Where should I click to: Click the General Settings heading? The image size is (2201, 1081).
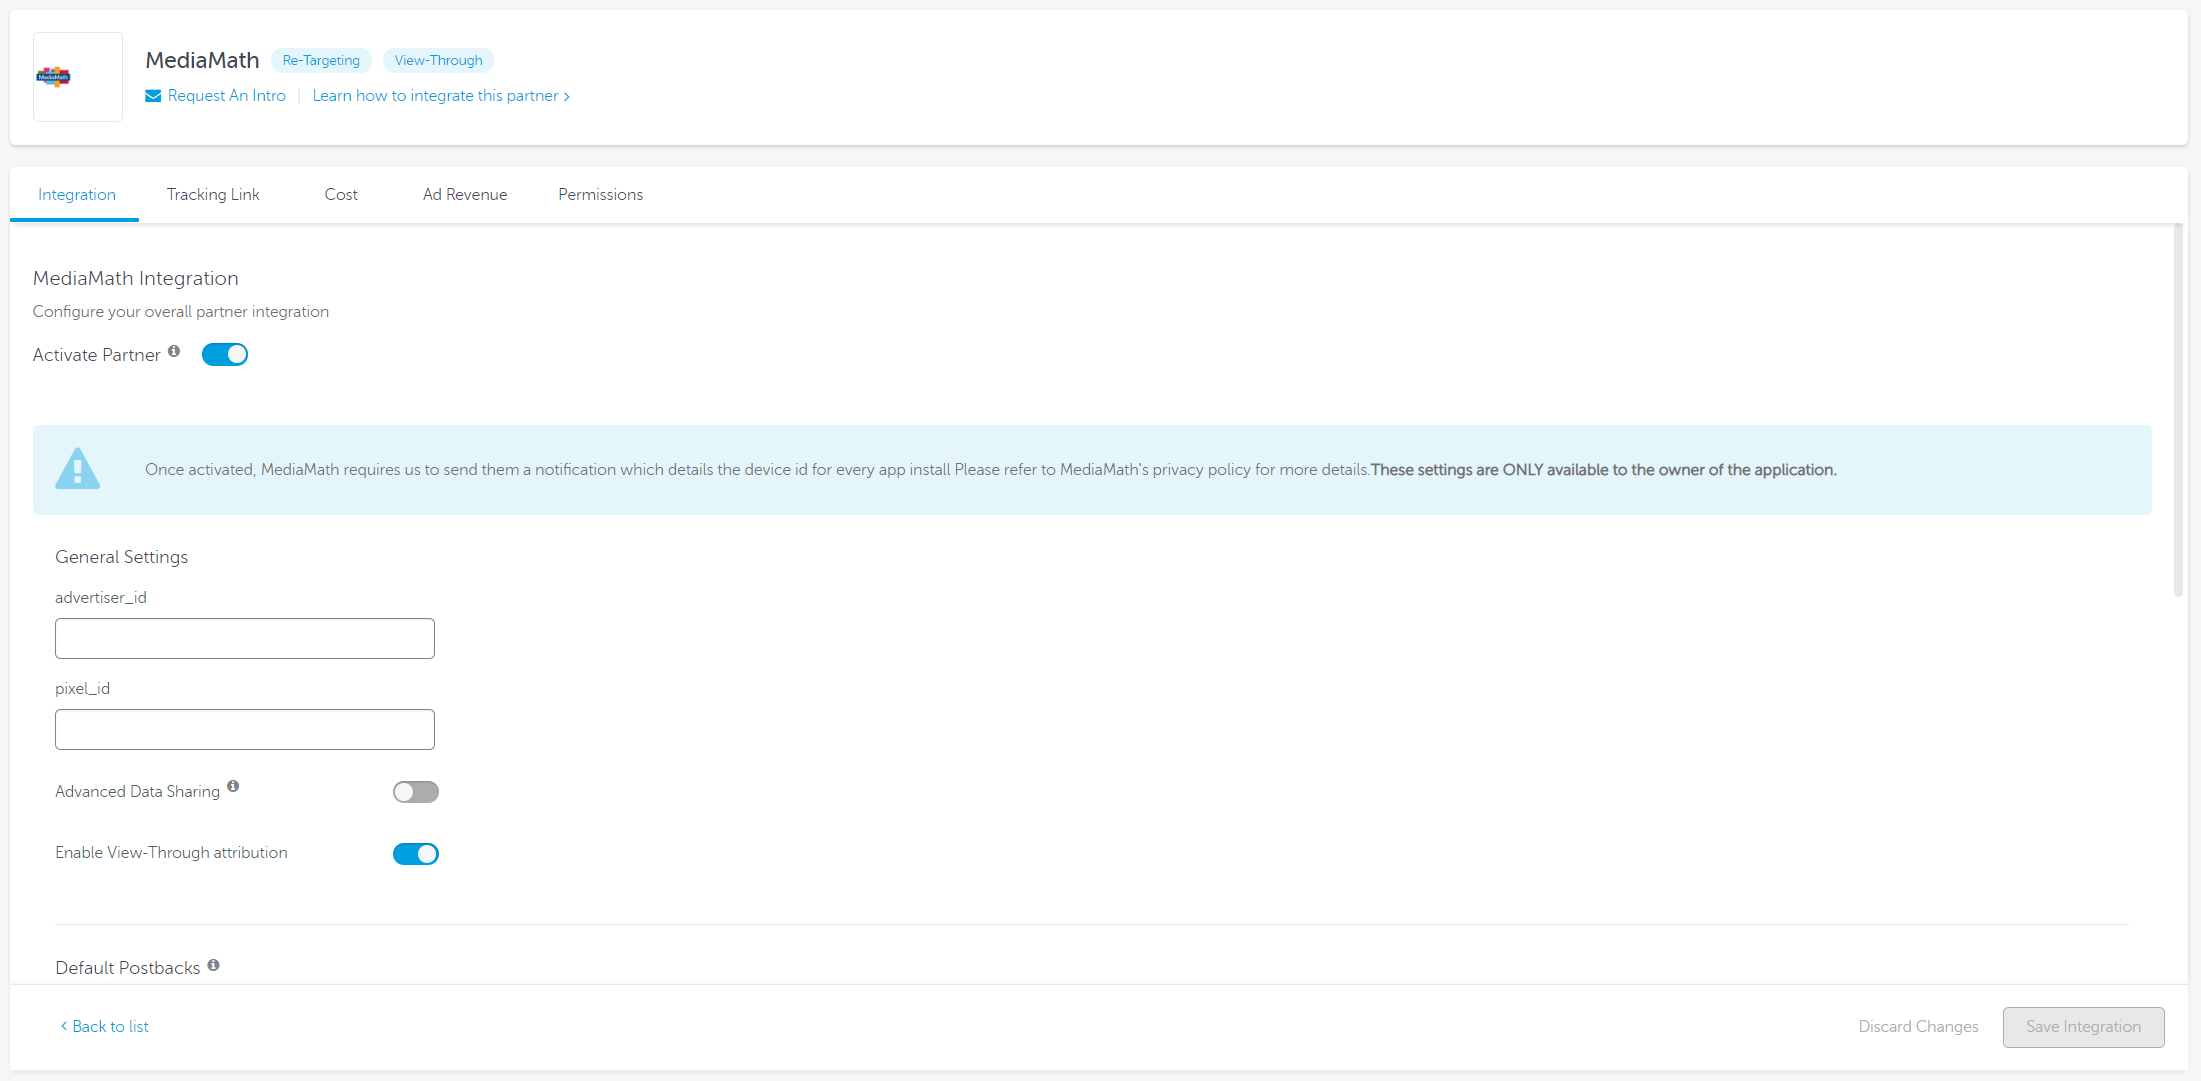pos(122,557)
